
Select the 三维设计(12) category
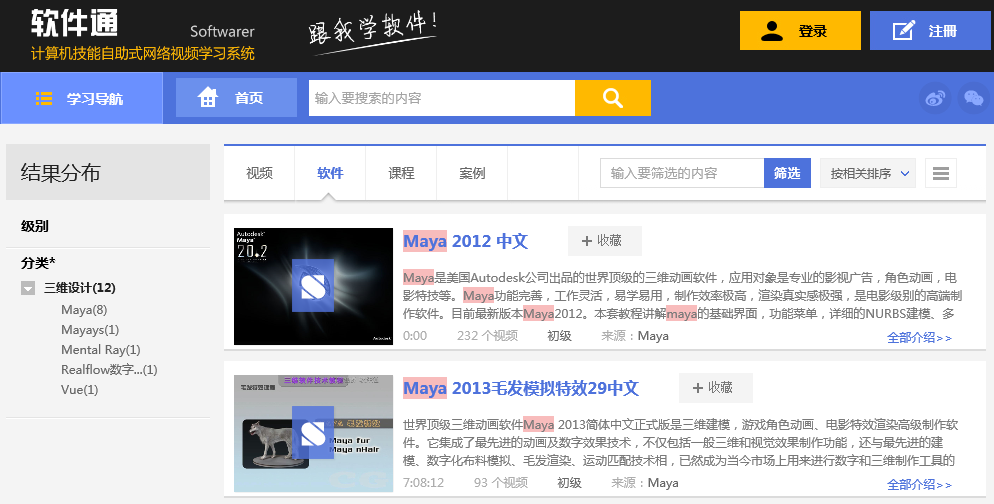[80, 288]
